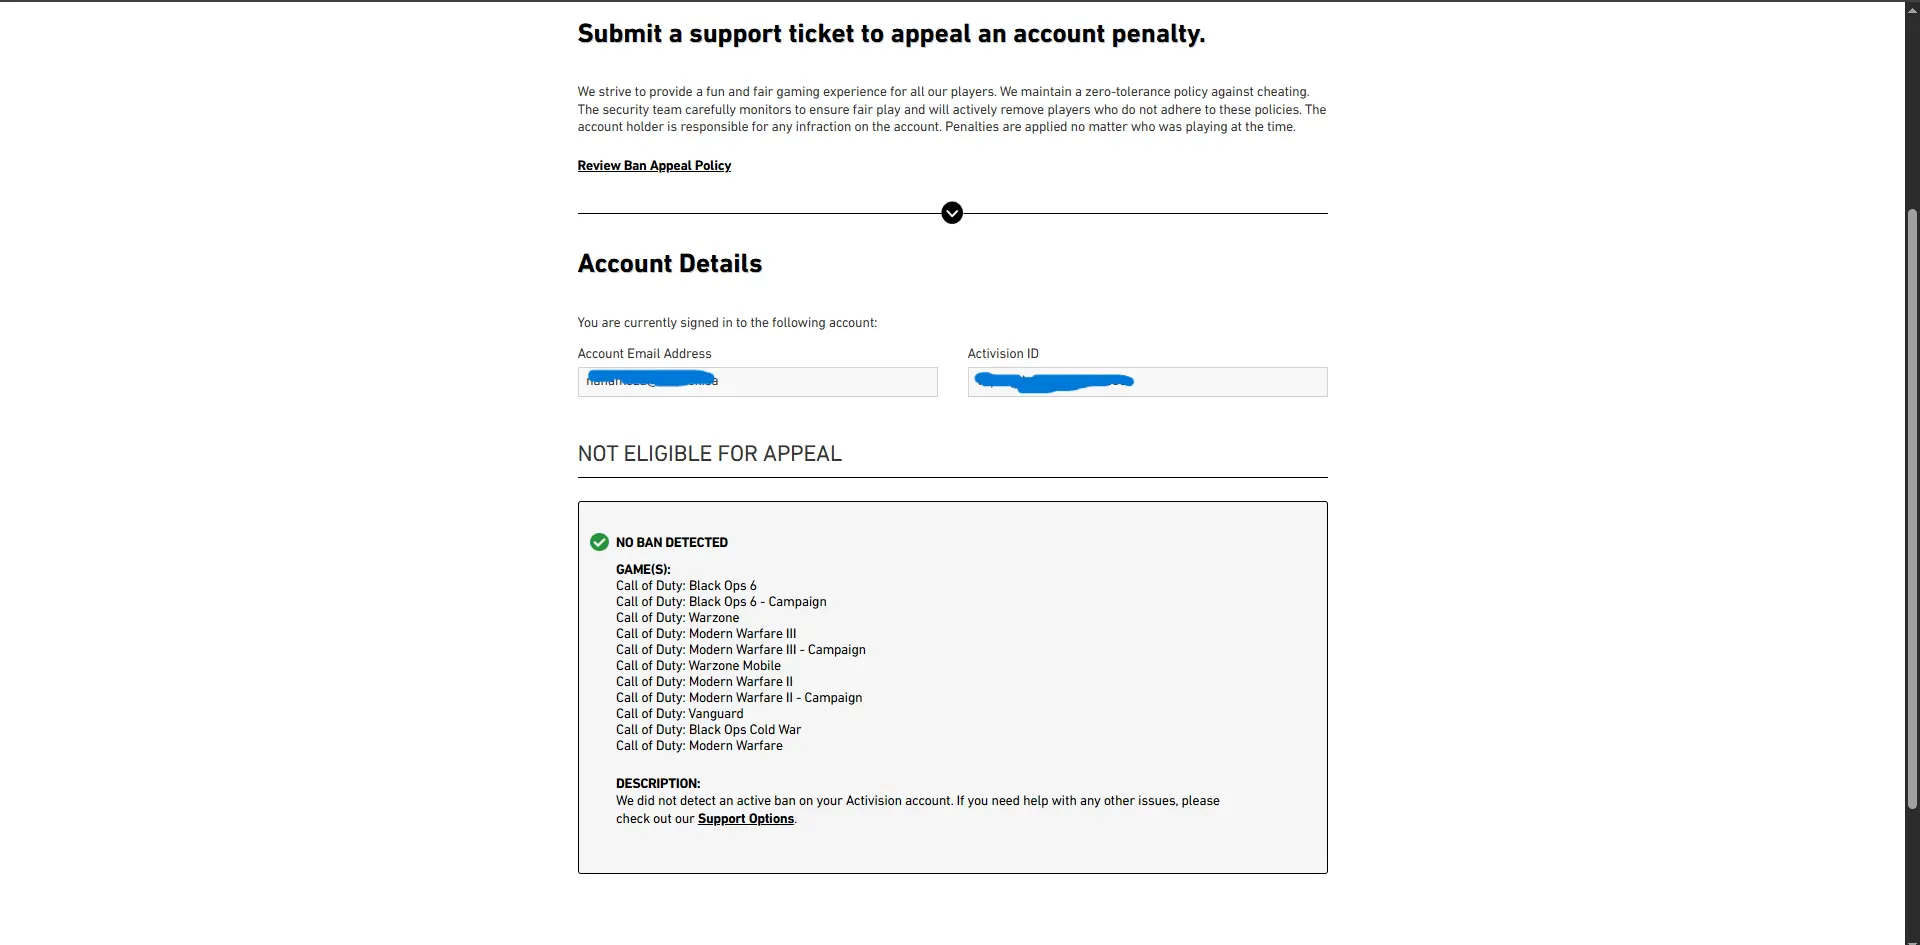Select the Modern Warfare III - Campaign entry
Screen dimensions: 1920x945
741,650
